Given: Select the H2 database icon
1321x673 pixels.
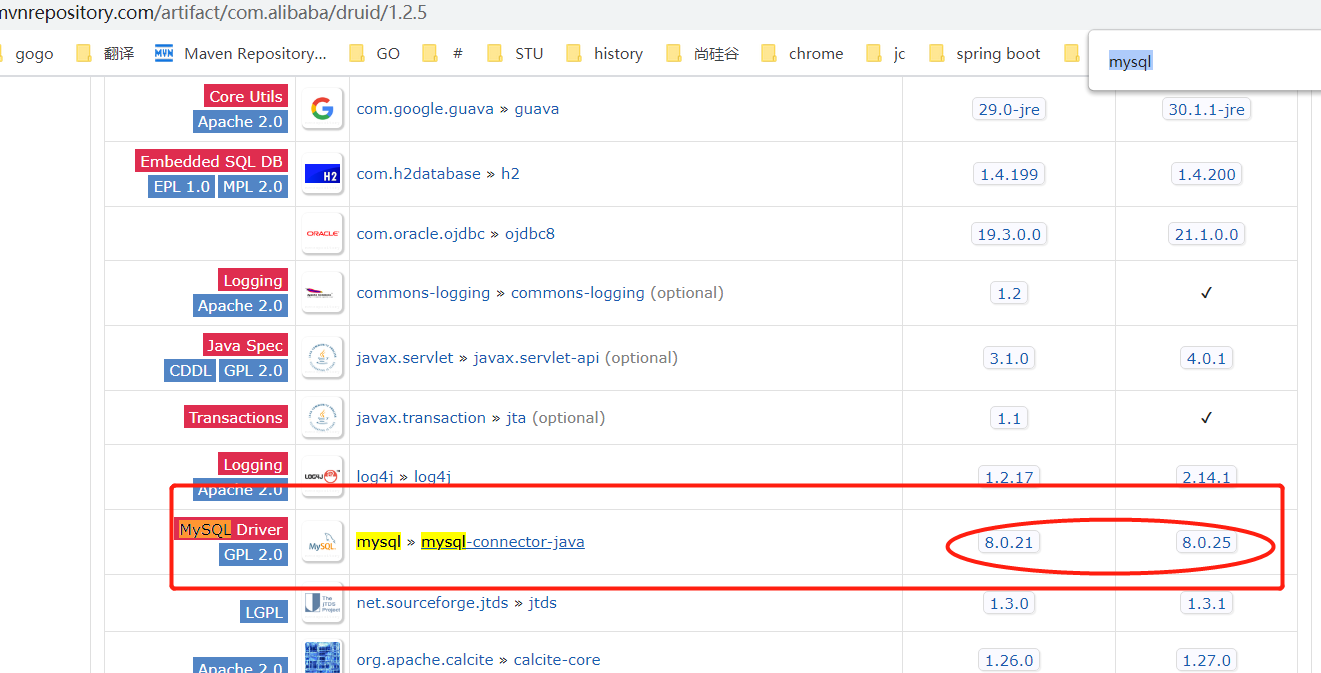Looking at the screenshot, I should 321,173.
